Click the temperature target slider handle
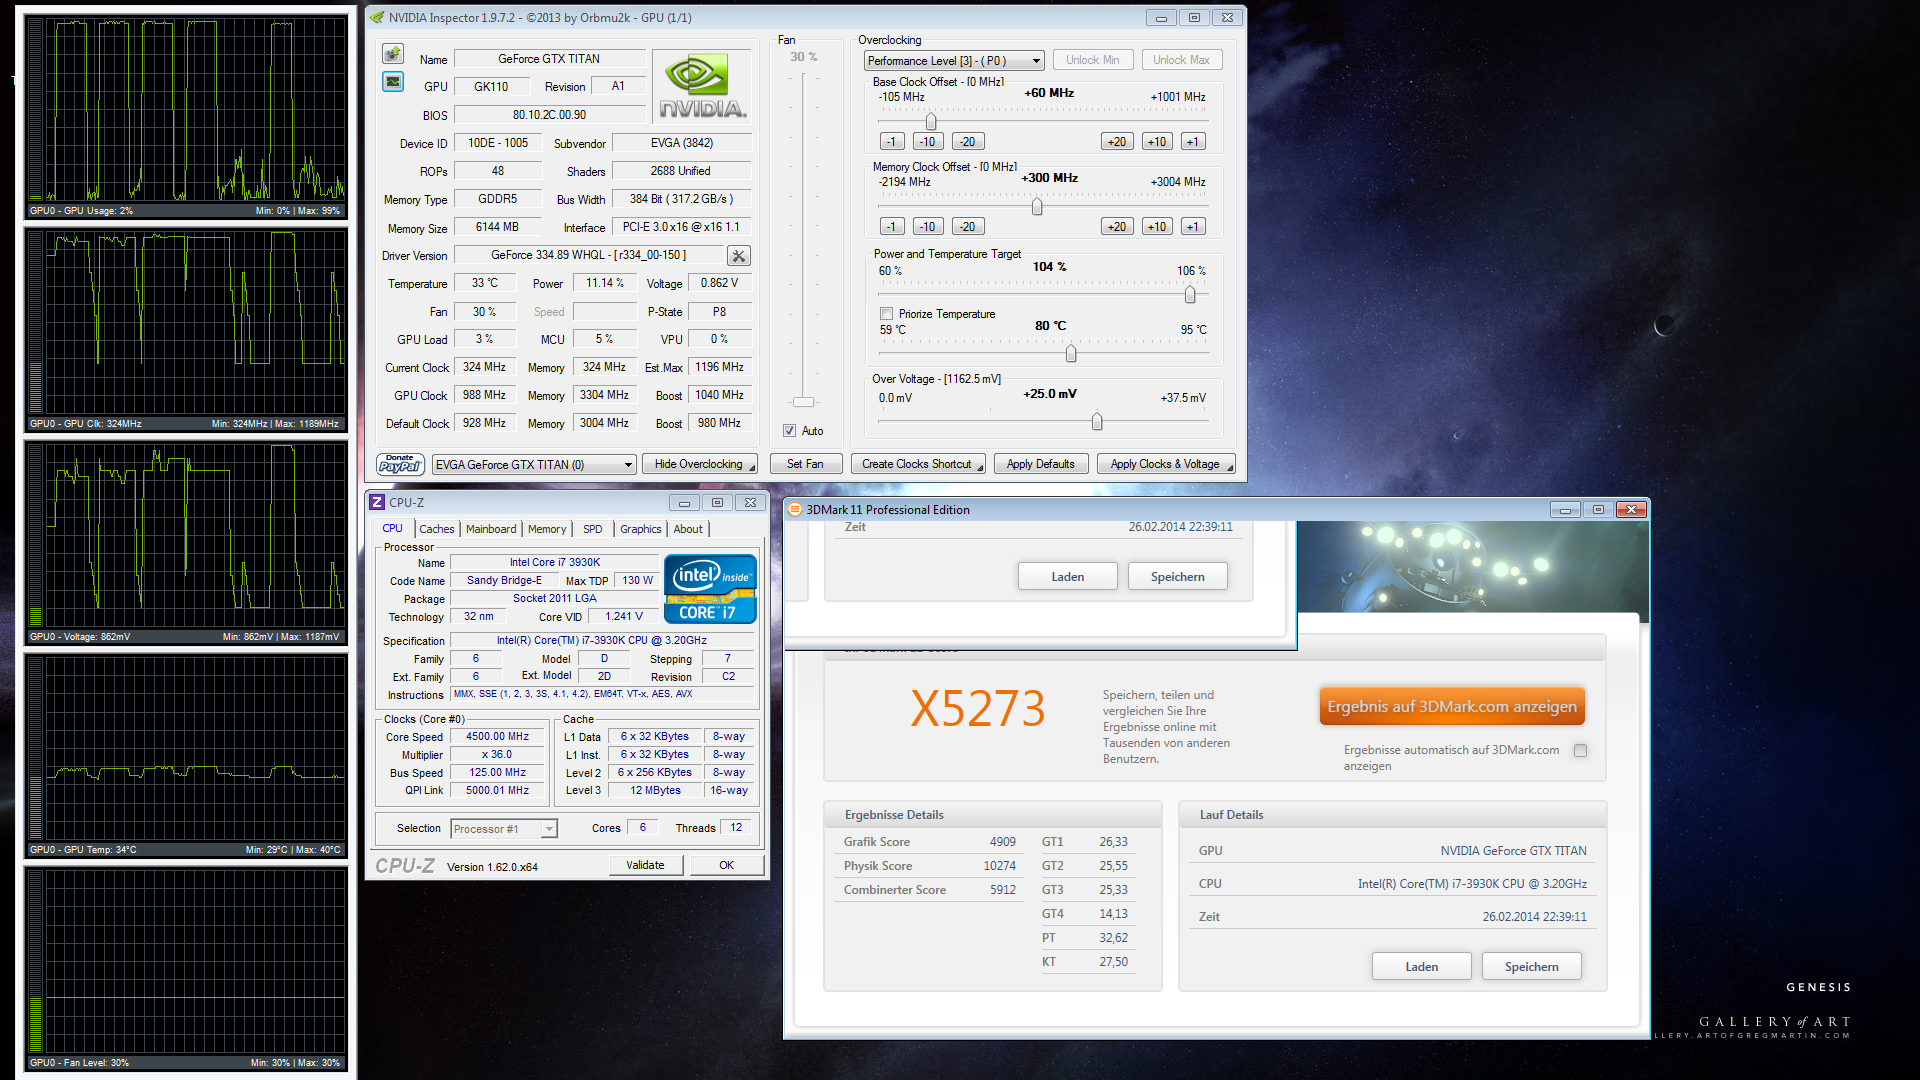This screenshot has height=1080, width=1920. (1071, 354)
